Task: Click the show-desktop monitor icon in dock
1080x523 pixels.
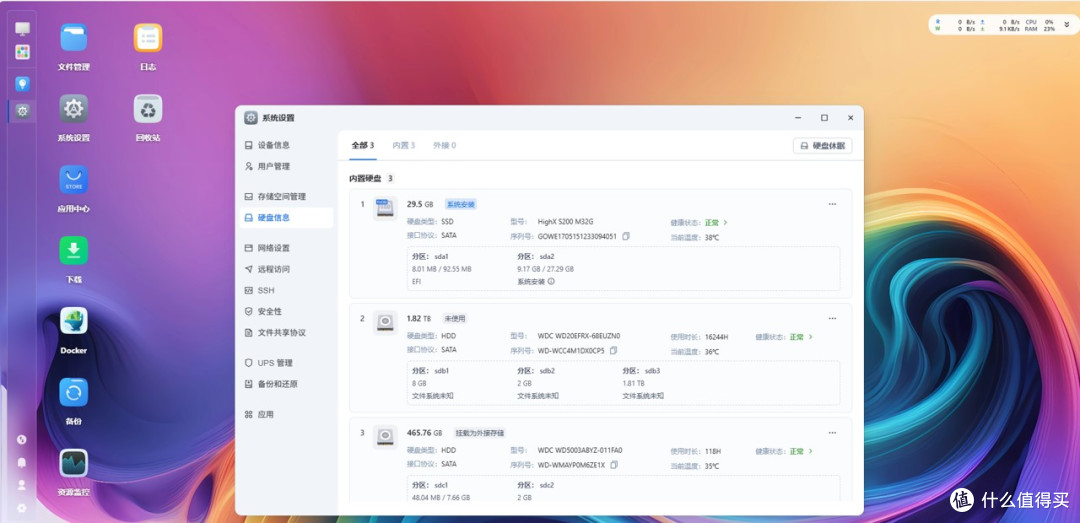Action: coord(23,29)
